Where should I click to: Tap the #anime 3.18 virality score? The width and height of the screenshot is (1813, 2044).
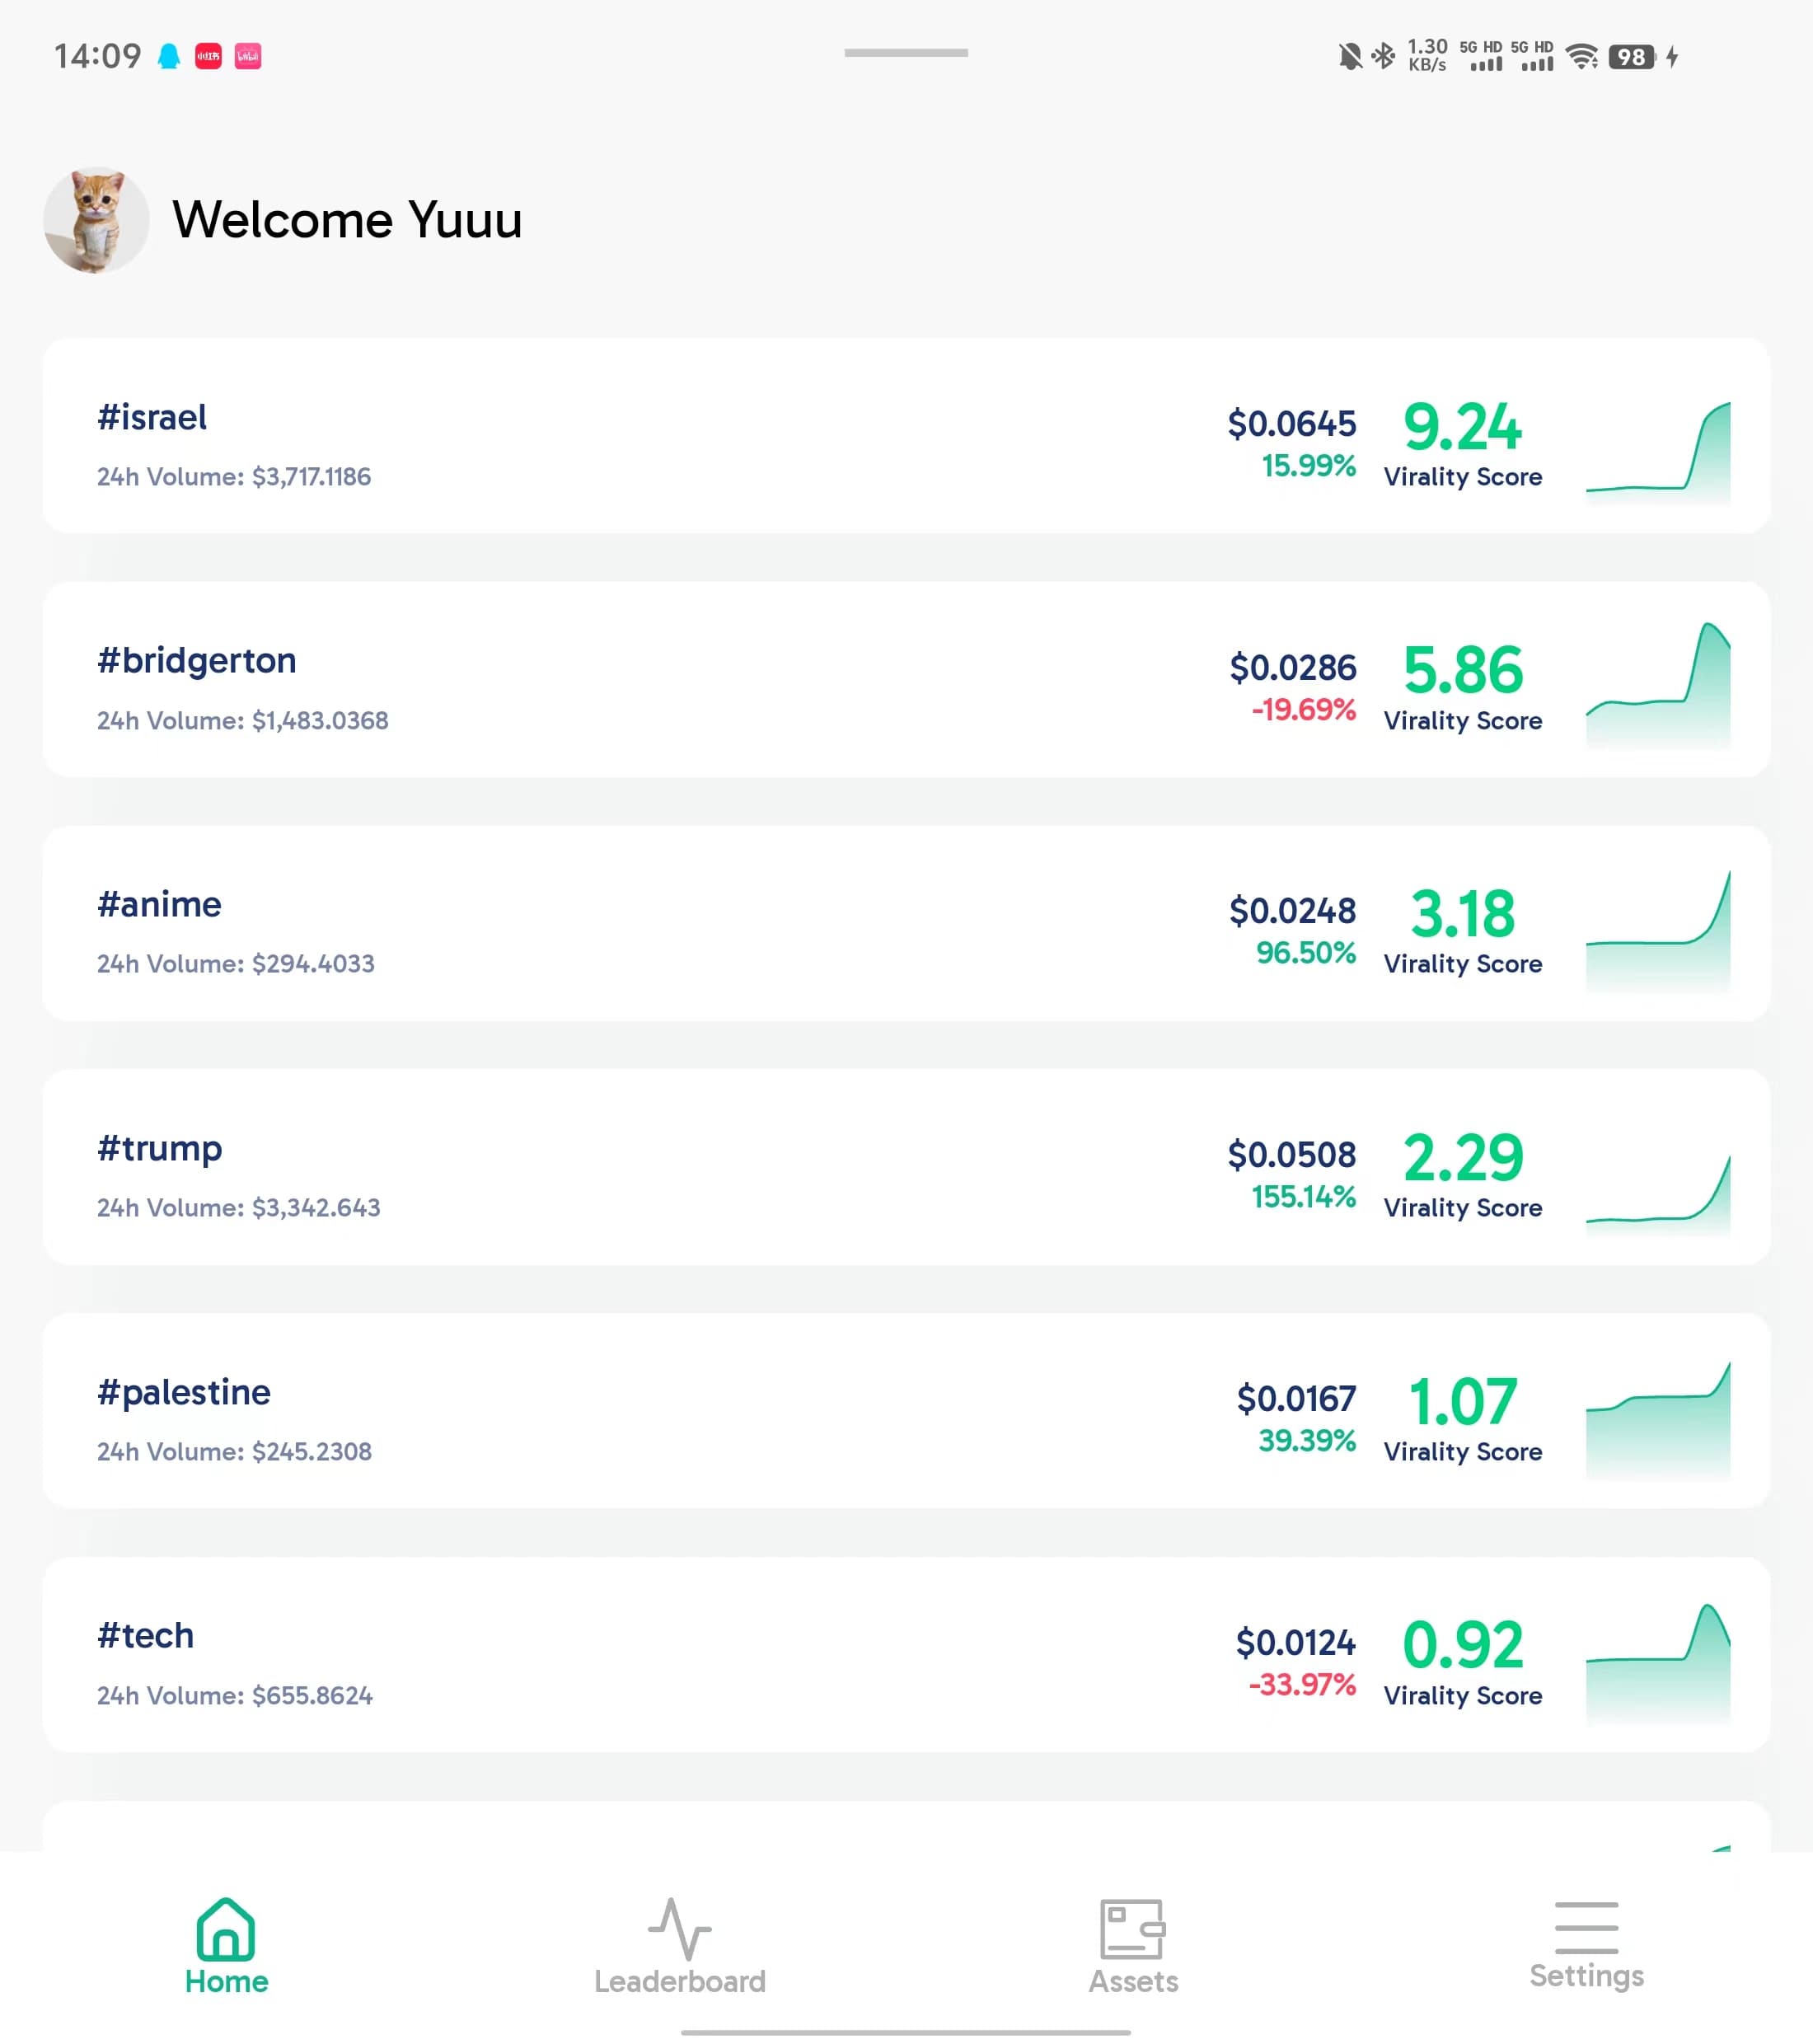(1462, 914)
